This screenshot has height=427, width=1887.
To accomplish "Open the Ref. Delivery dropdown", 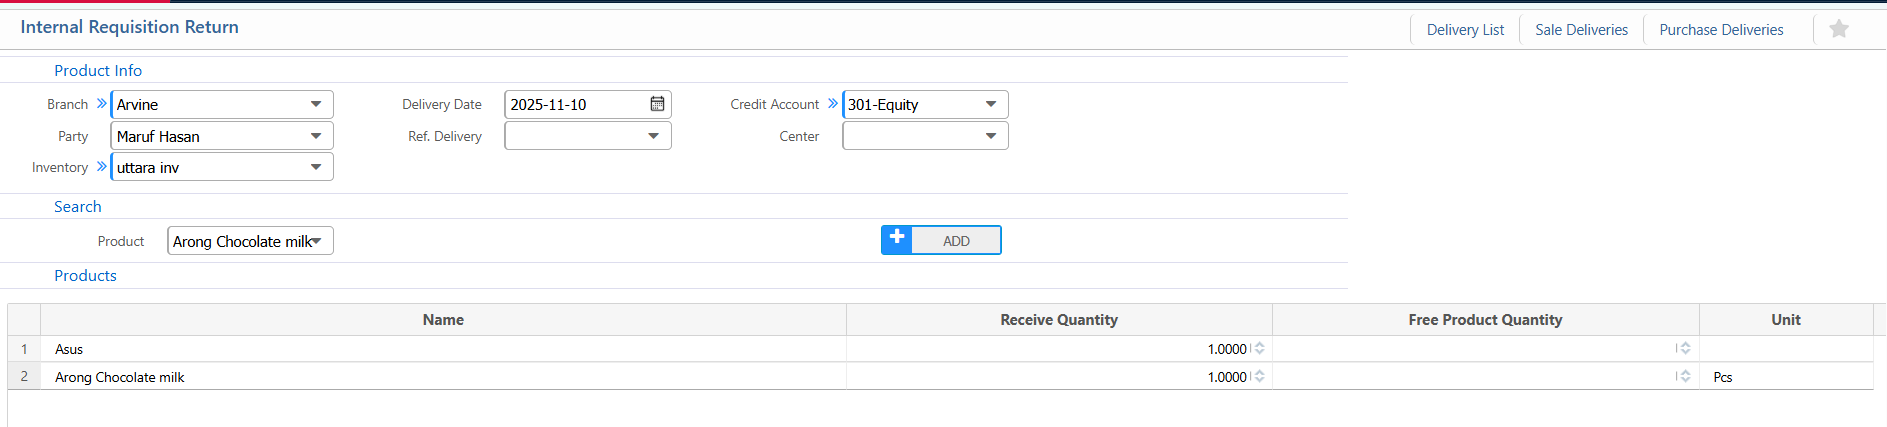I will click(653, 136).
